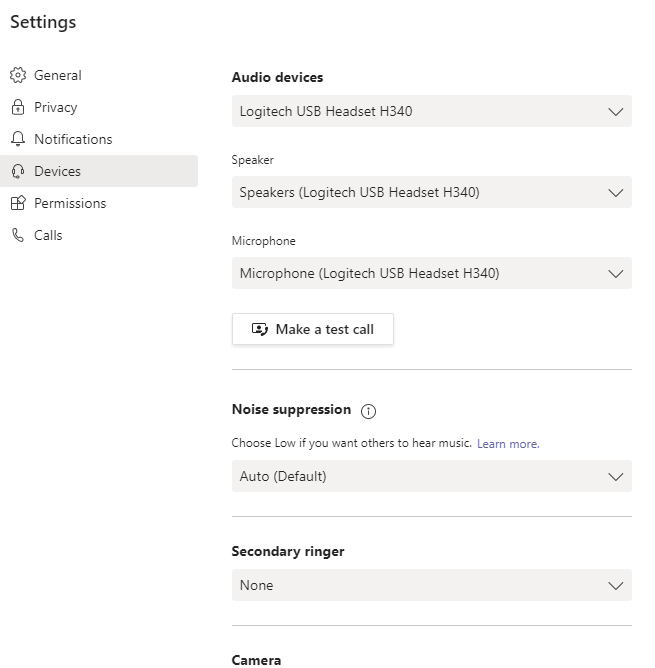
Task: Click the Privacy lock icon
Action: coord(17,107)
